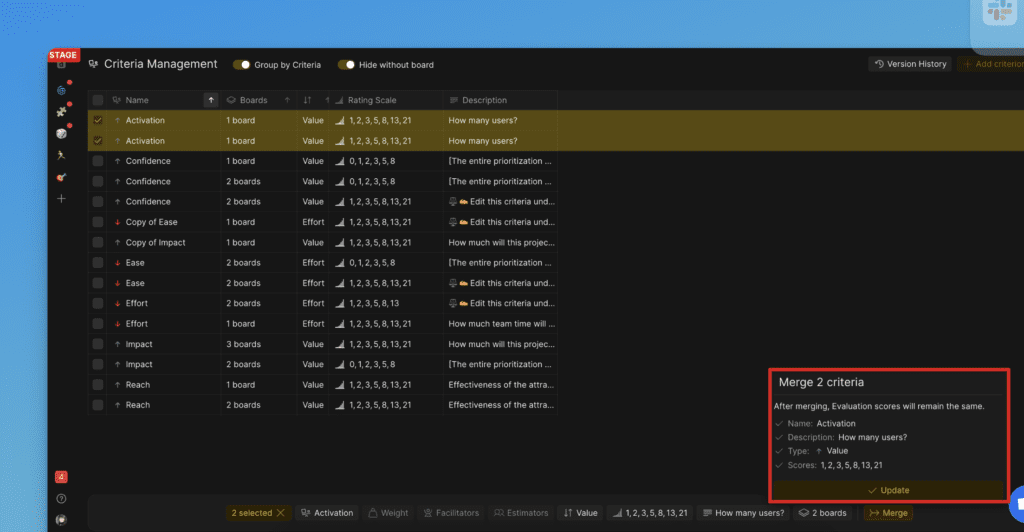1024x532 pixels.
Task: Click the X to clear the selection
Action: (280, 513)
